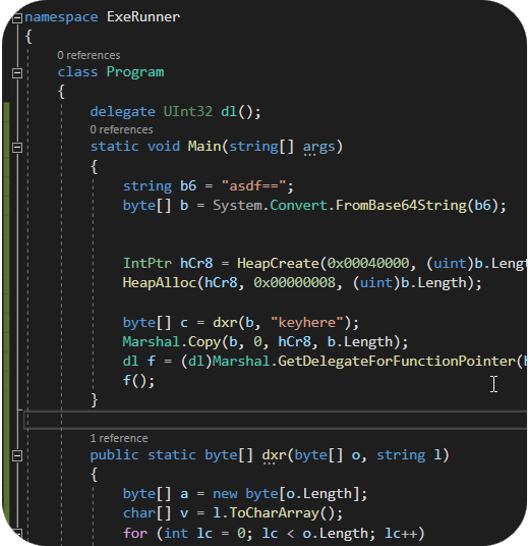Click Copy in the Marshal.Copy call
This screenshot has width=529, height=546.
click(x=204, y=342)
